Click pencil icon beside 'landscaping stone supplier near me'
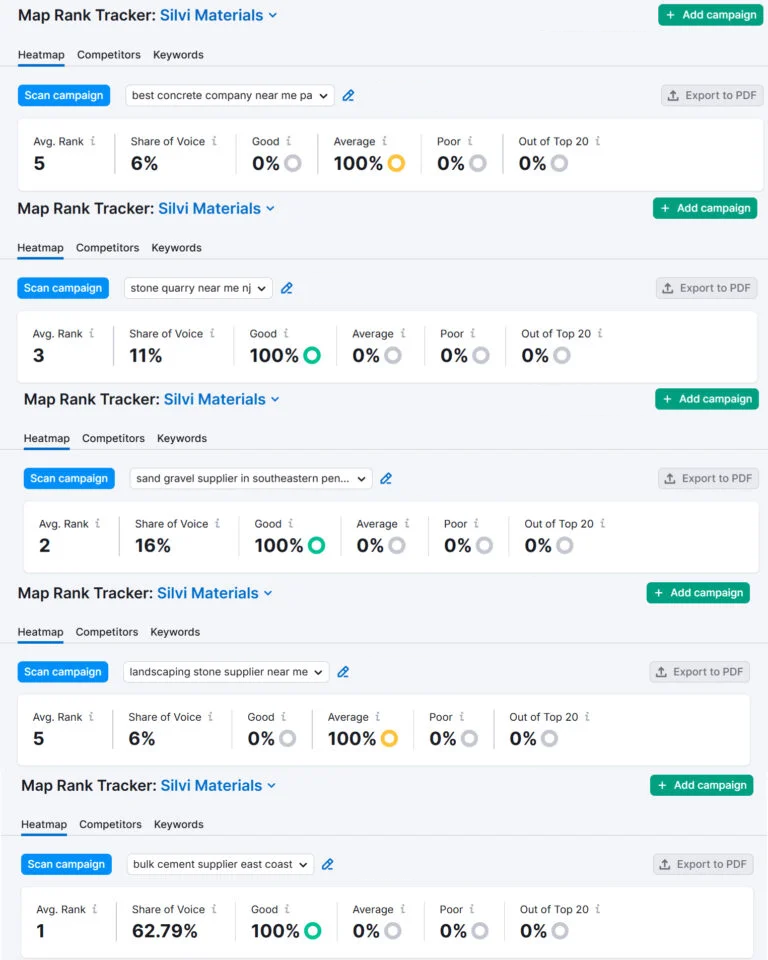This screenshot has height=960, width=768. (343, 672)
